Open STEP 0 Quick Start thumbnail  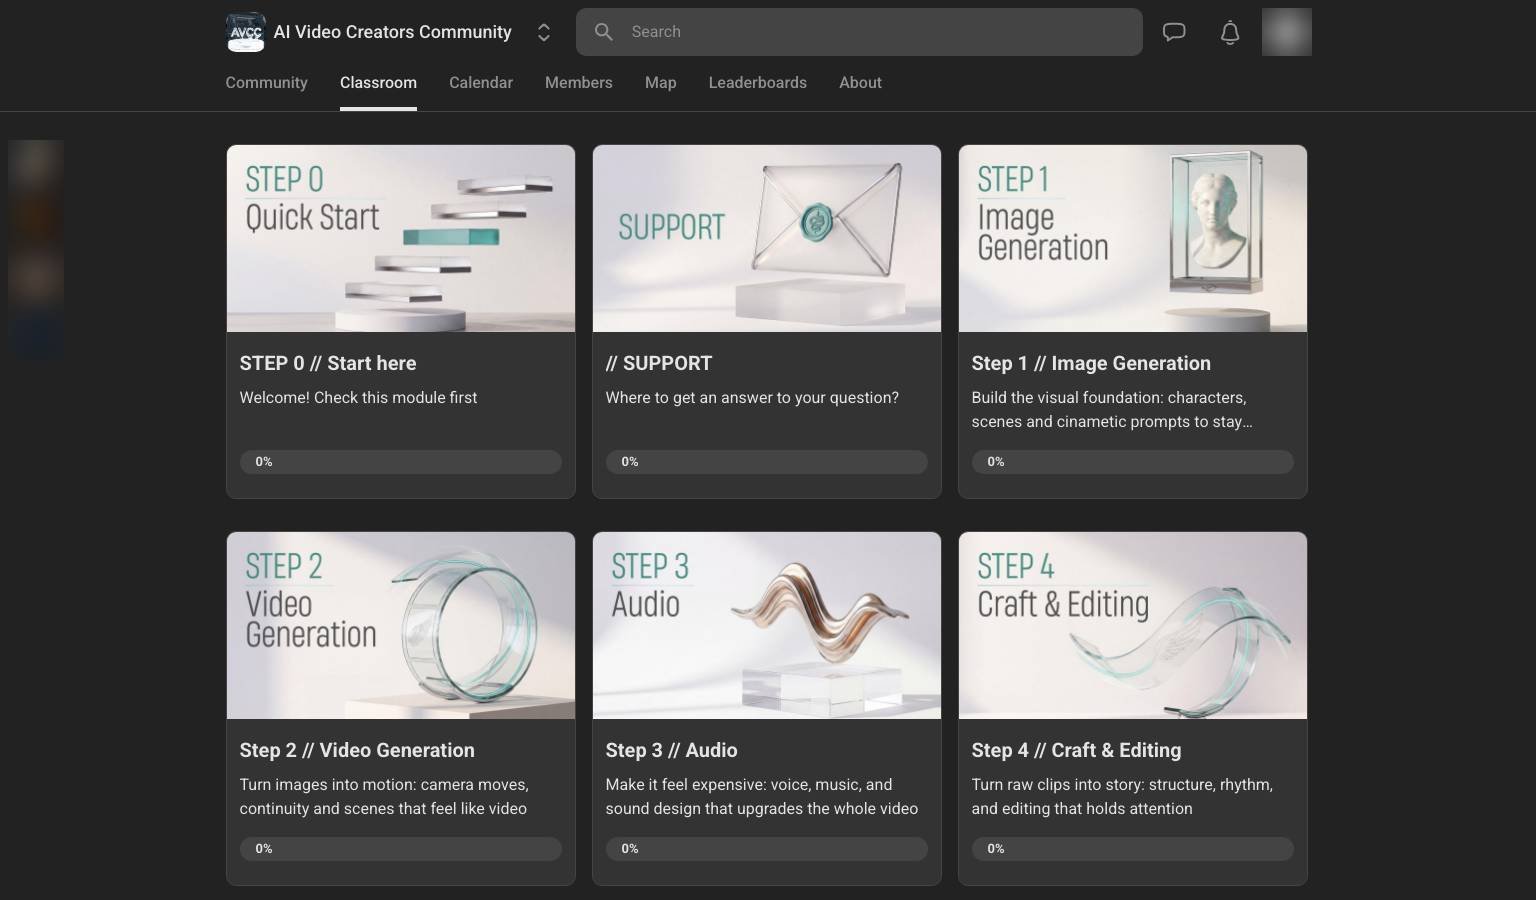[x=401, y=238]
